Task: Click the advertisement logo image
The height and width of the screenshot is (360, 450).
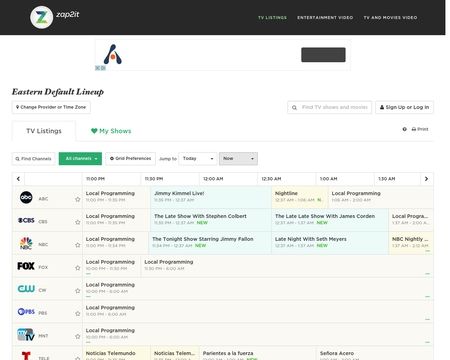Action: pos(113,54)
